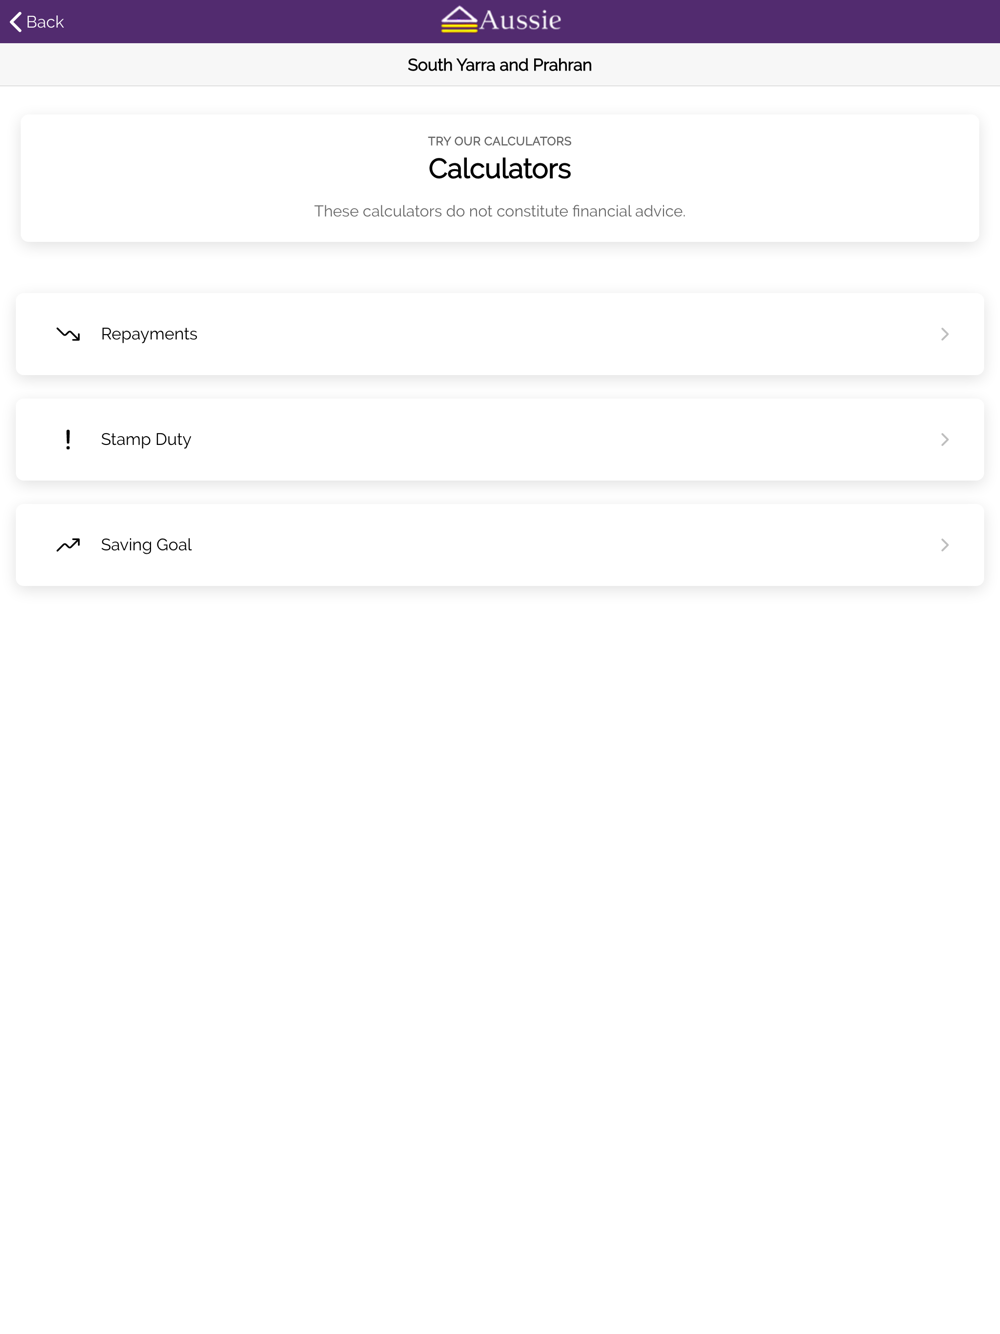Click the South Yarra and Prahran title
The height and width of the screenshot is (1334, 1000).
(500, 65)
